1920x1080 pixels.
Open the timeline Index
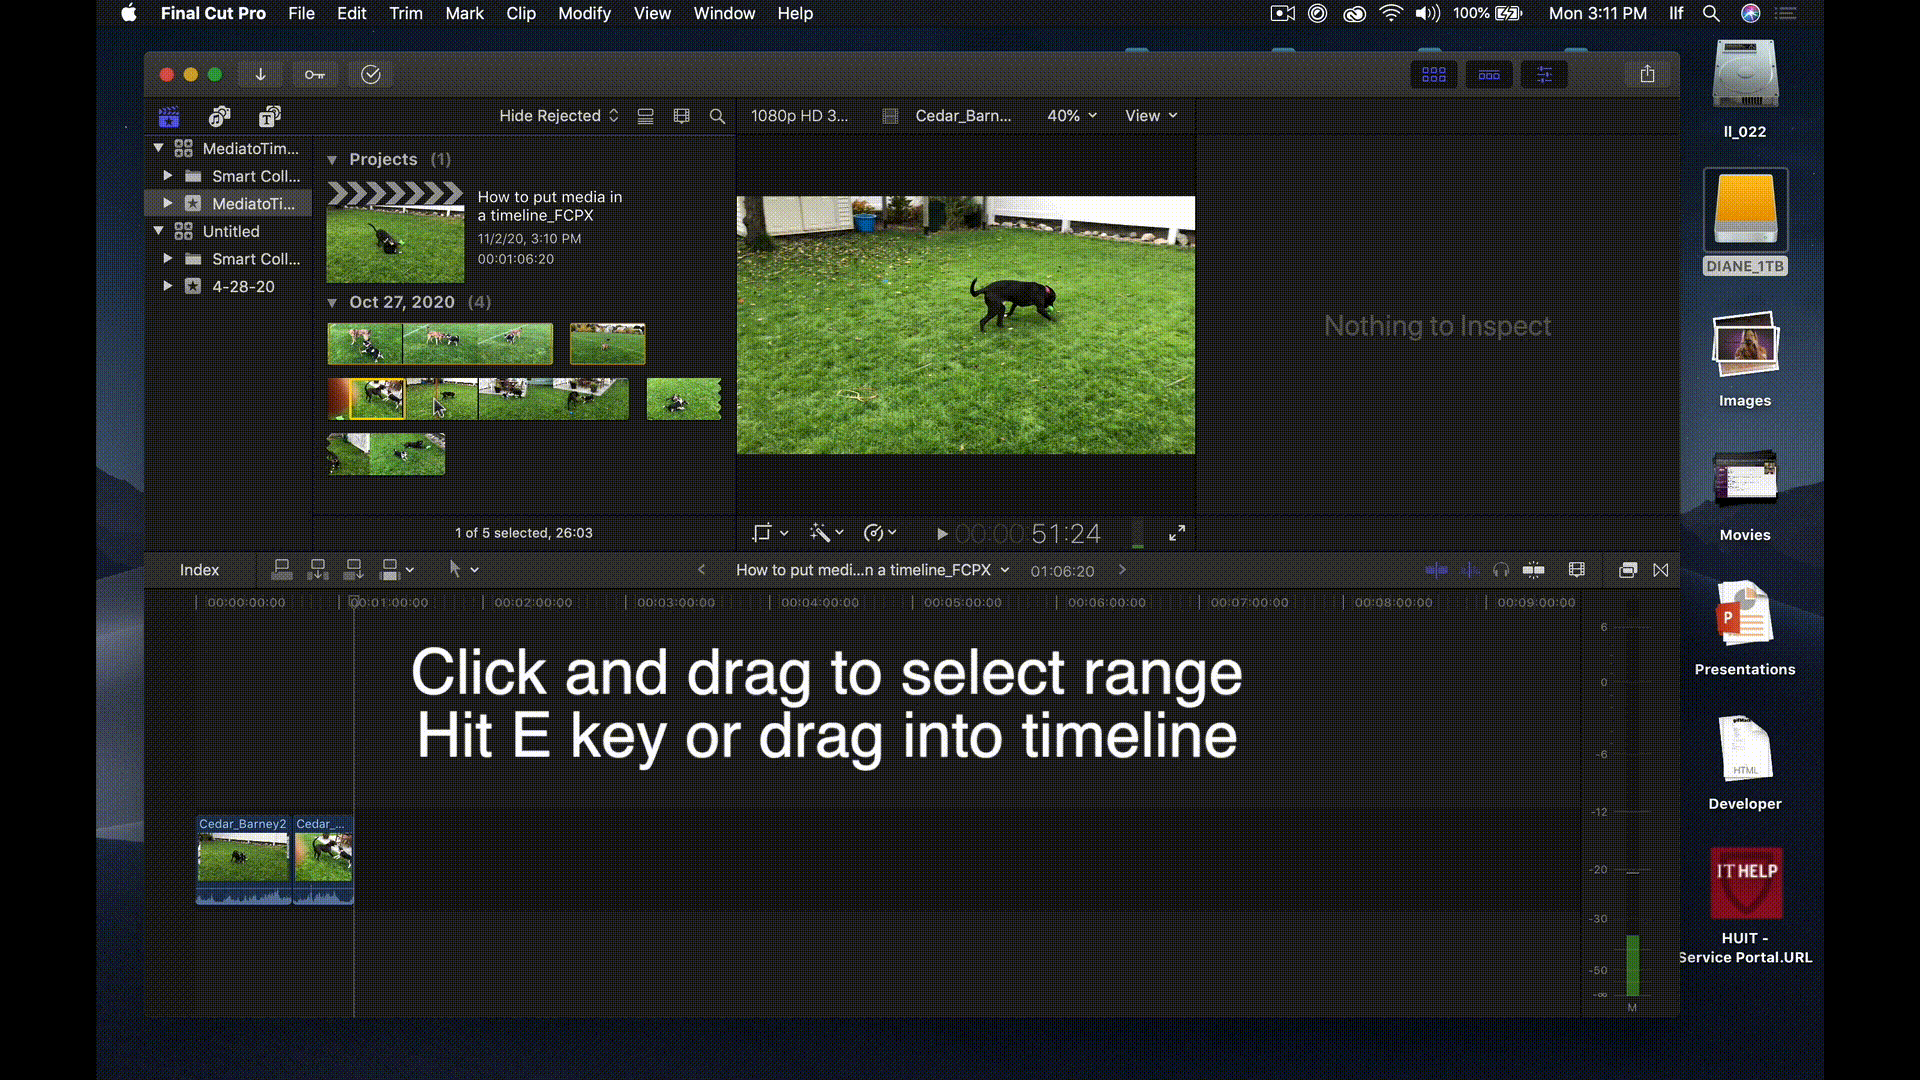pos(199,570)
